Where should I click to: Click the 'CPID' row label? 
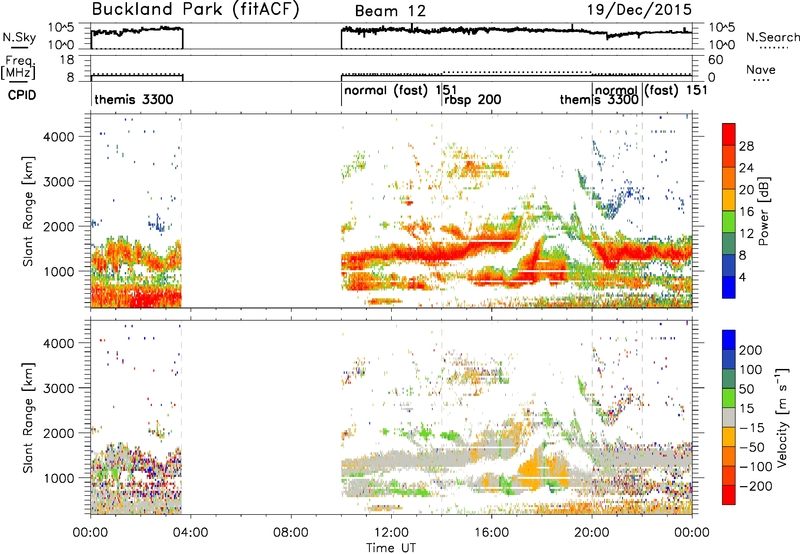[x=22, y=95]
